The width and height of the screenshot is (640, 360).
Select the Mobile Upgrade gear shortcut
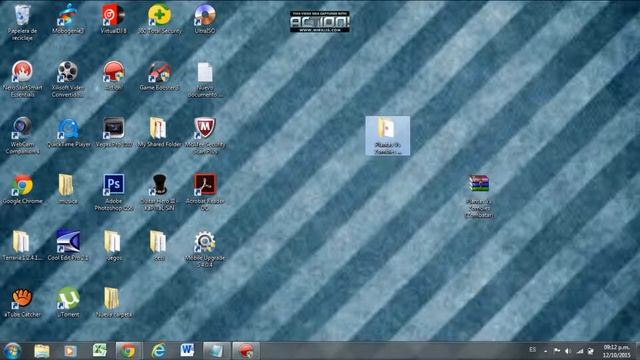click(205, 249)
